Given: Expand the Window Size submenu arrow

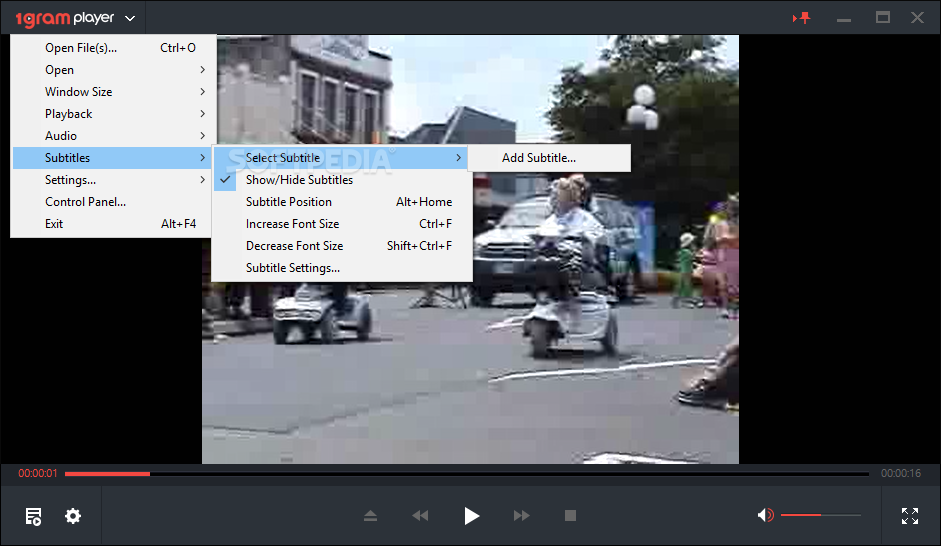Looking at the screenshot, I should (x=203, y=92).
